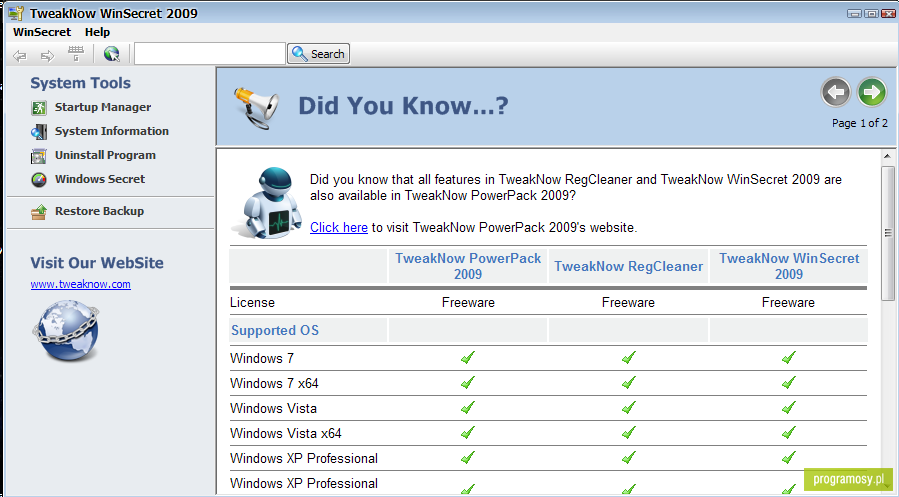This screenshot has width=899, height=497.
Task: Click Freeware under RegCleaner
Action: pyautogui.click(x=628, y=303)
